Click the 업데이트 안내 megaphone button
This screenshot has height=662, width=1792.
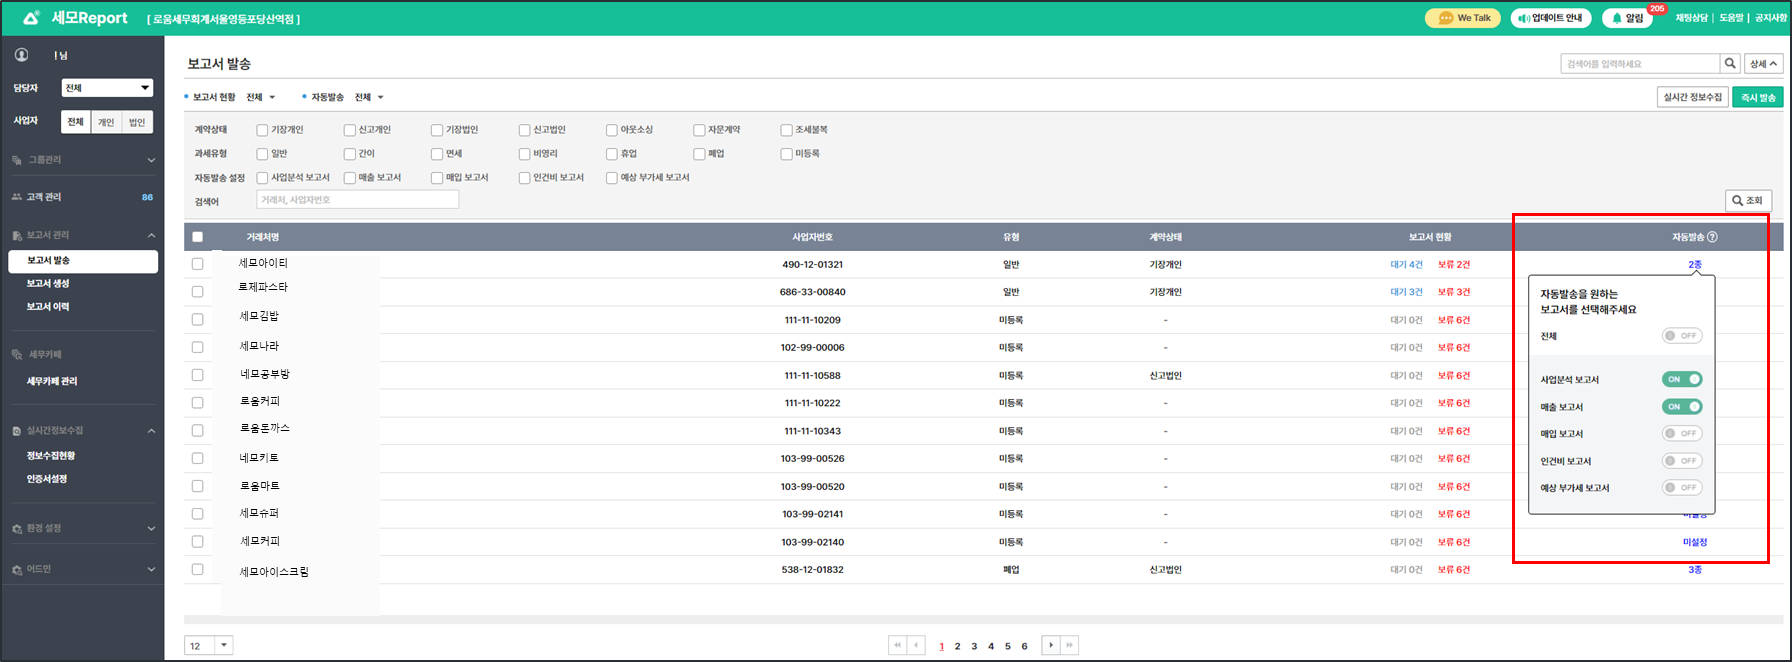pos(1549,18)
